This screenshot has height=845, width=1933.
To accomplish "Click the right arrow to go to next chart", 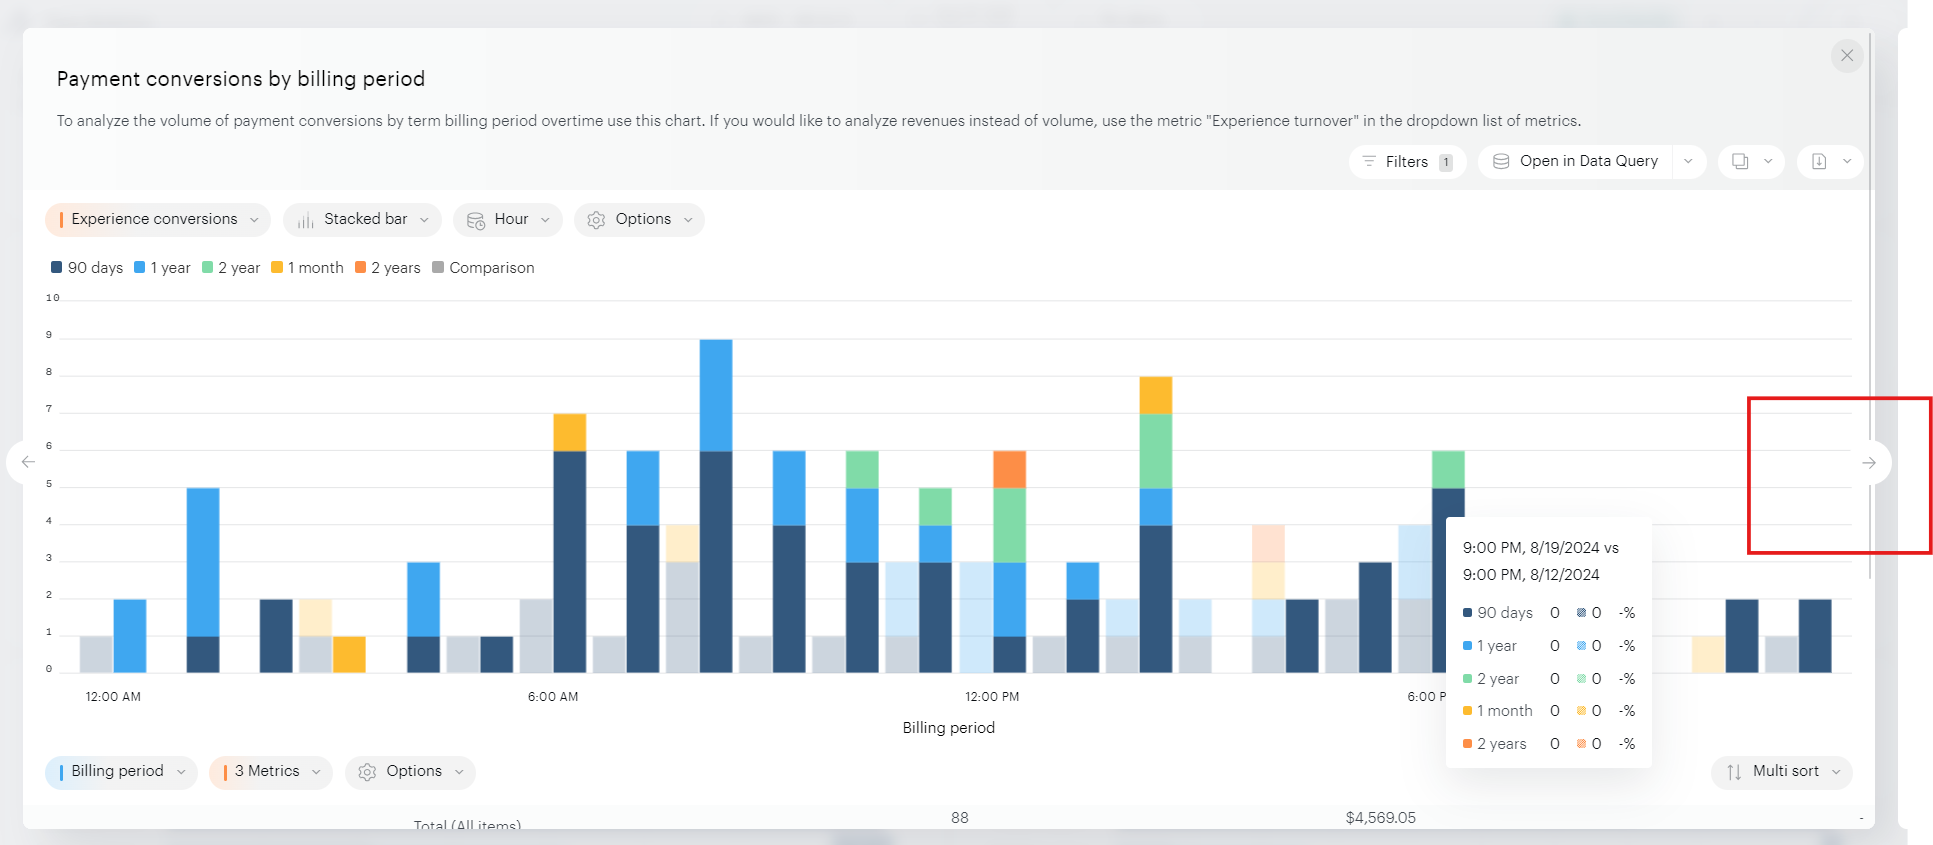I will 1868,462.
